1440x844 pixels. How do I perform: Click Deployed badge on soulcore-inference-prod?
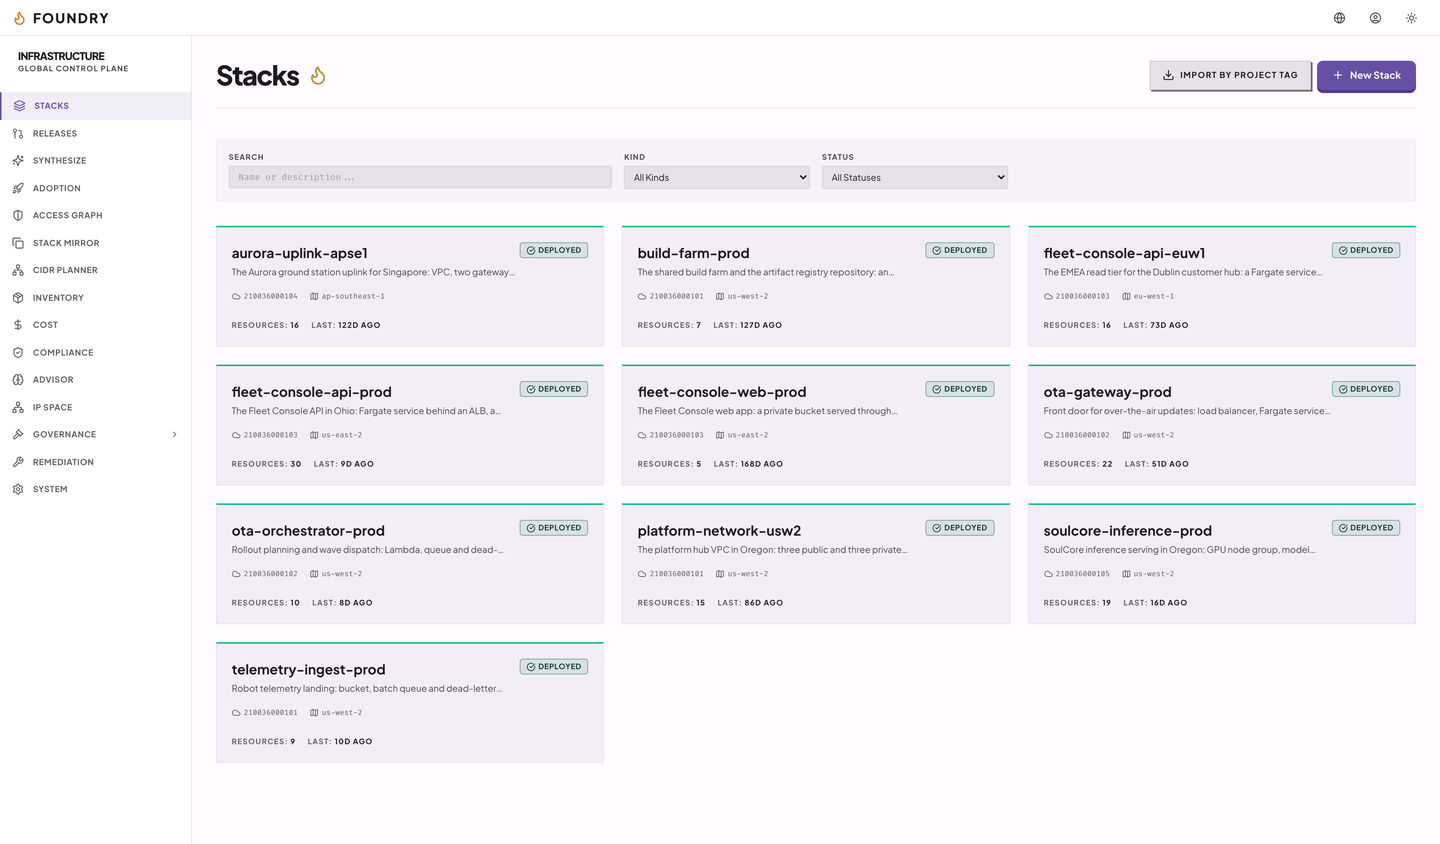point(1366,528)
